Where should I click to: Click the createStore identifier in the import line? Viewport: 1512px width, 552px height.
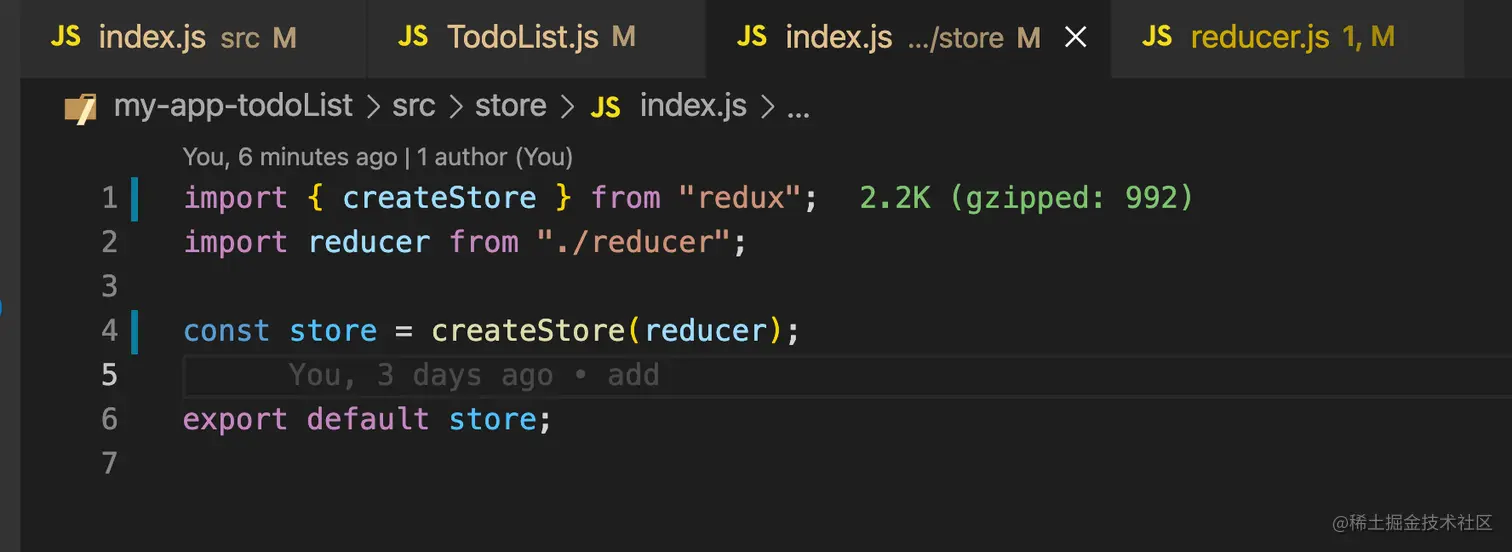click(x=439, y=198)
